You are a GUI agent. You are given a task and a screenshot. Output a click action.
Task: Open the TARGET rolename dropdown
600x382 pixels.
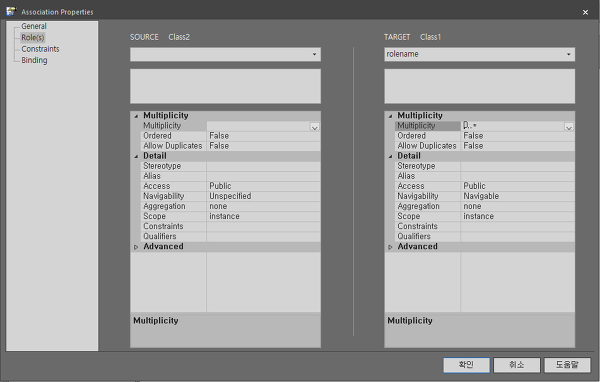pyautogui.click(x=568, y=54)
